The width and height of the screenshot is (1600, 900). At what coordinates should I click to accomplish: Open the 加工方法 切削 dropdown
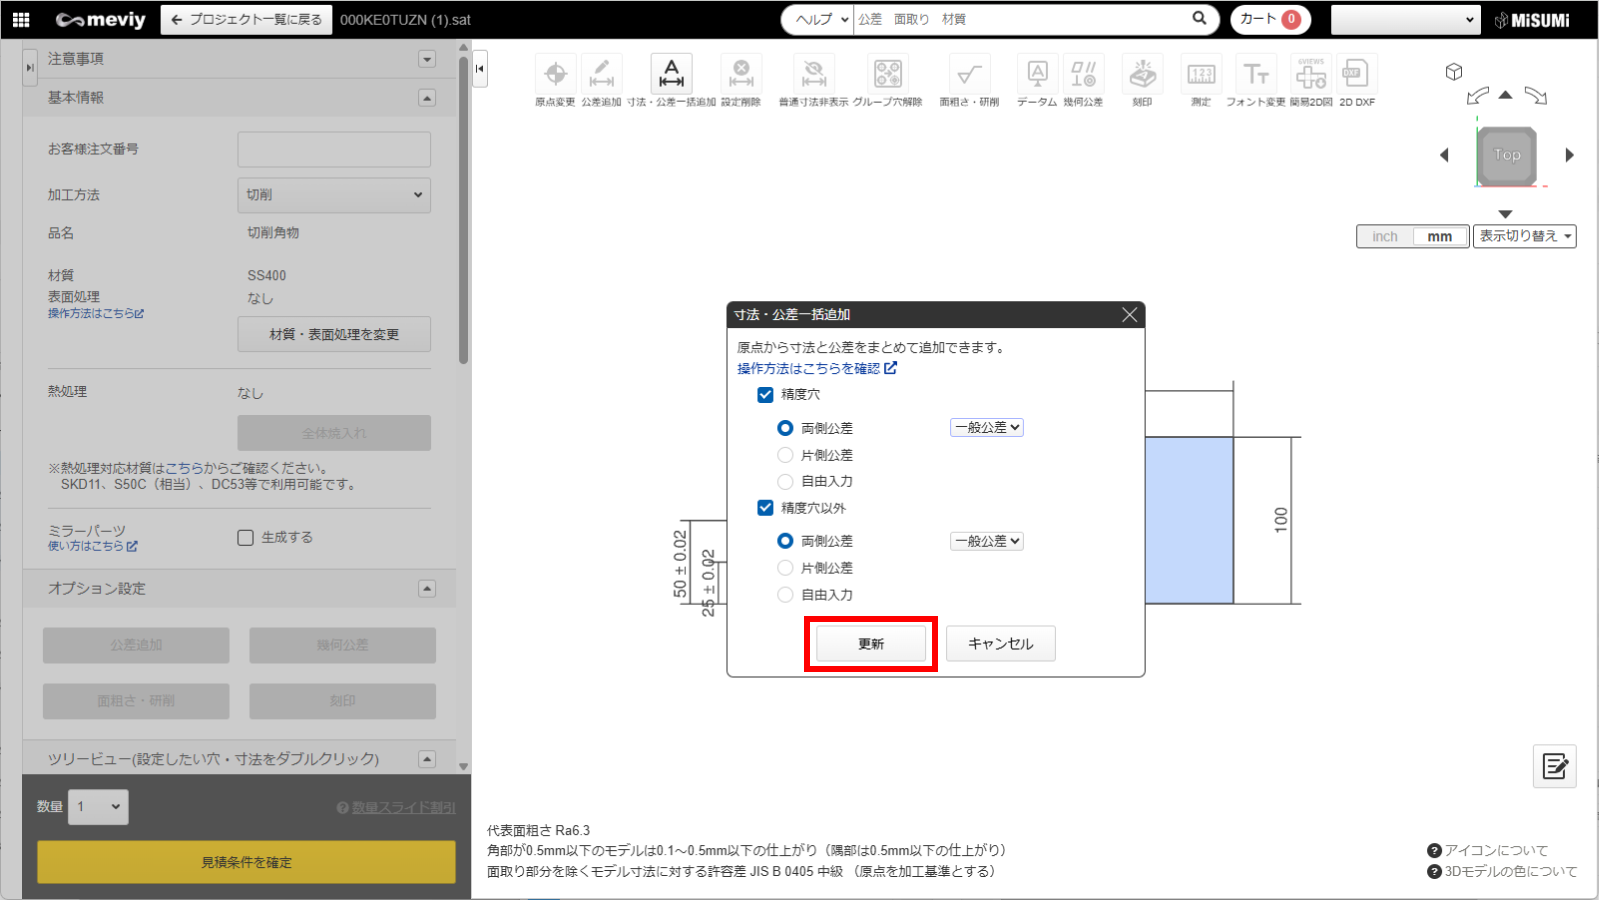point(334,195)
